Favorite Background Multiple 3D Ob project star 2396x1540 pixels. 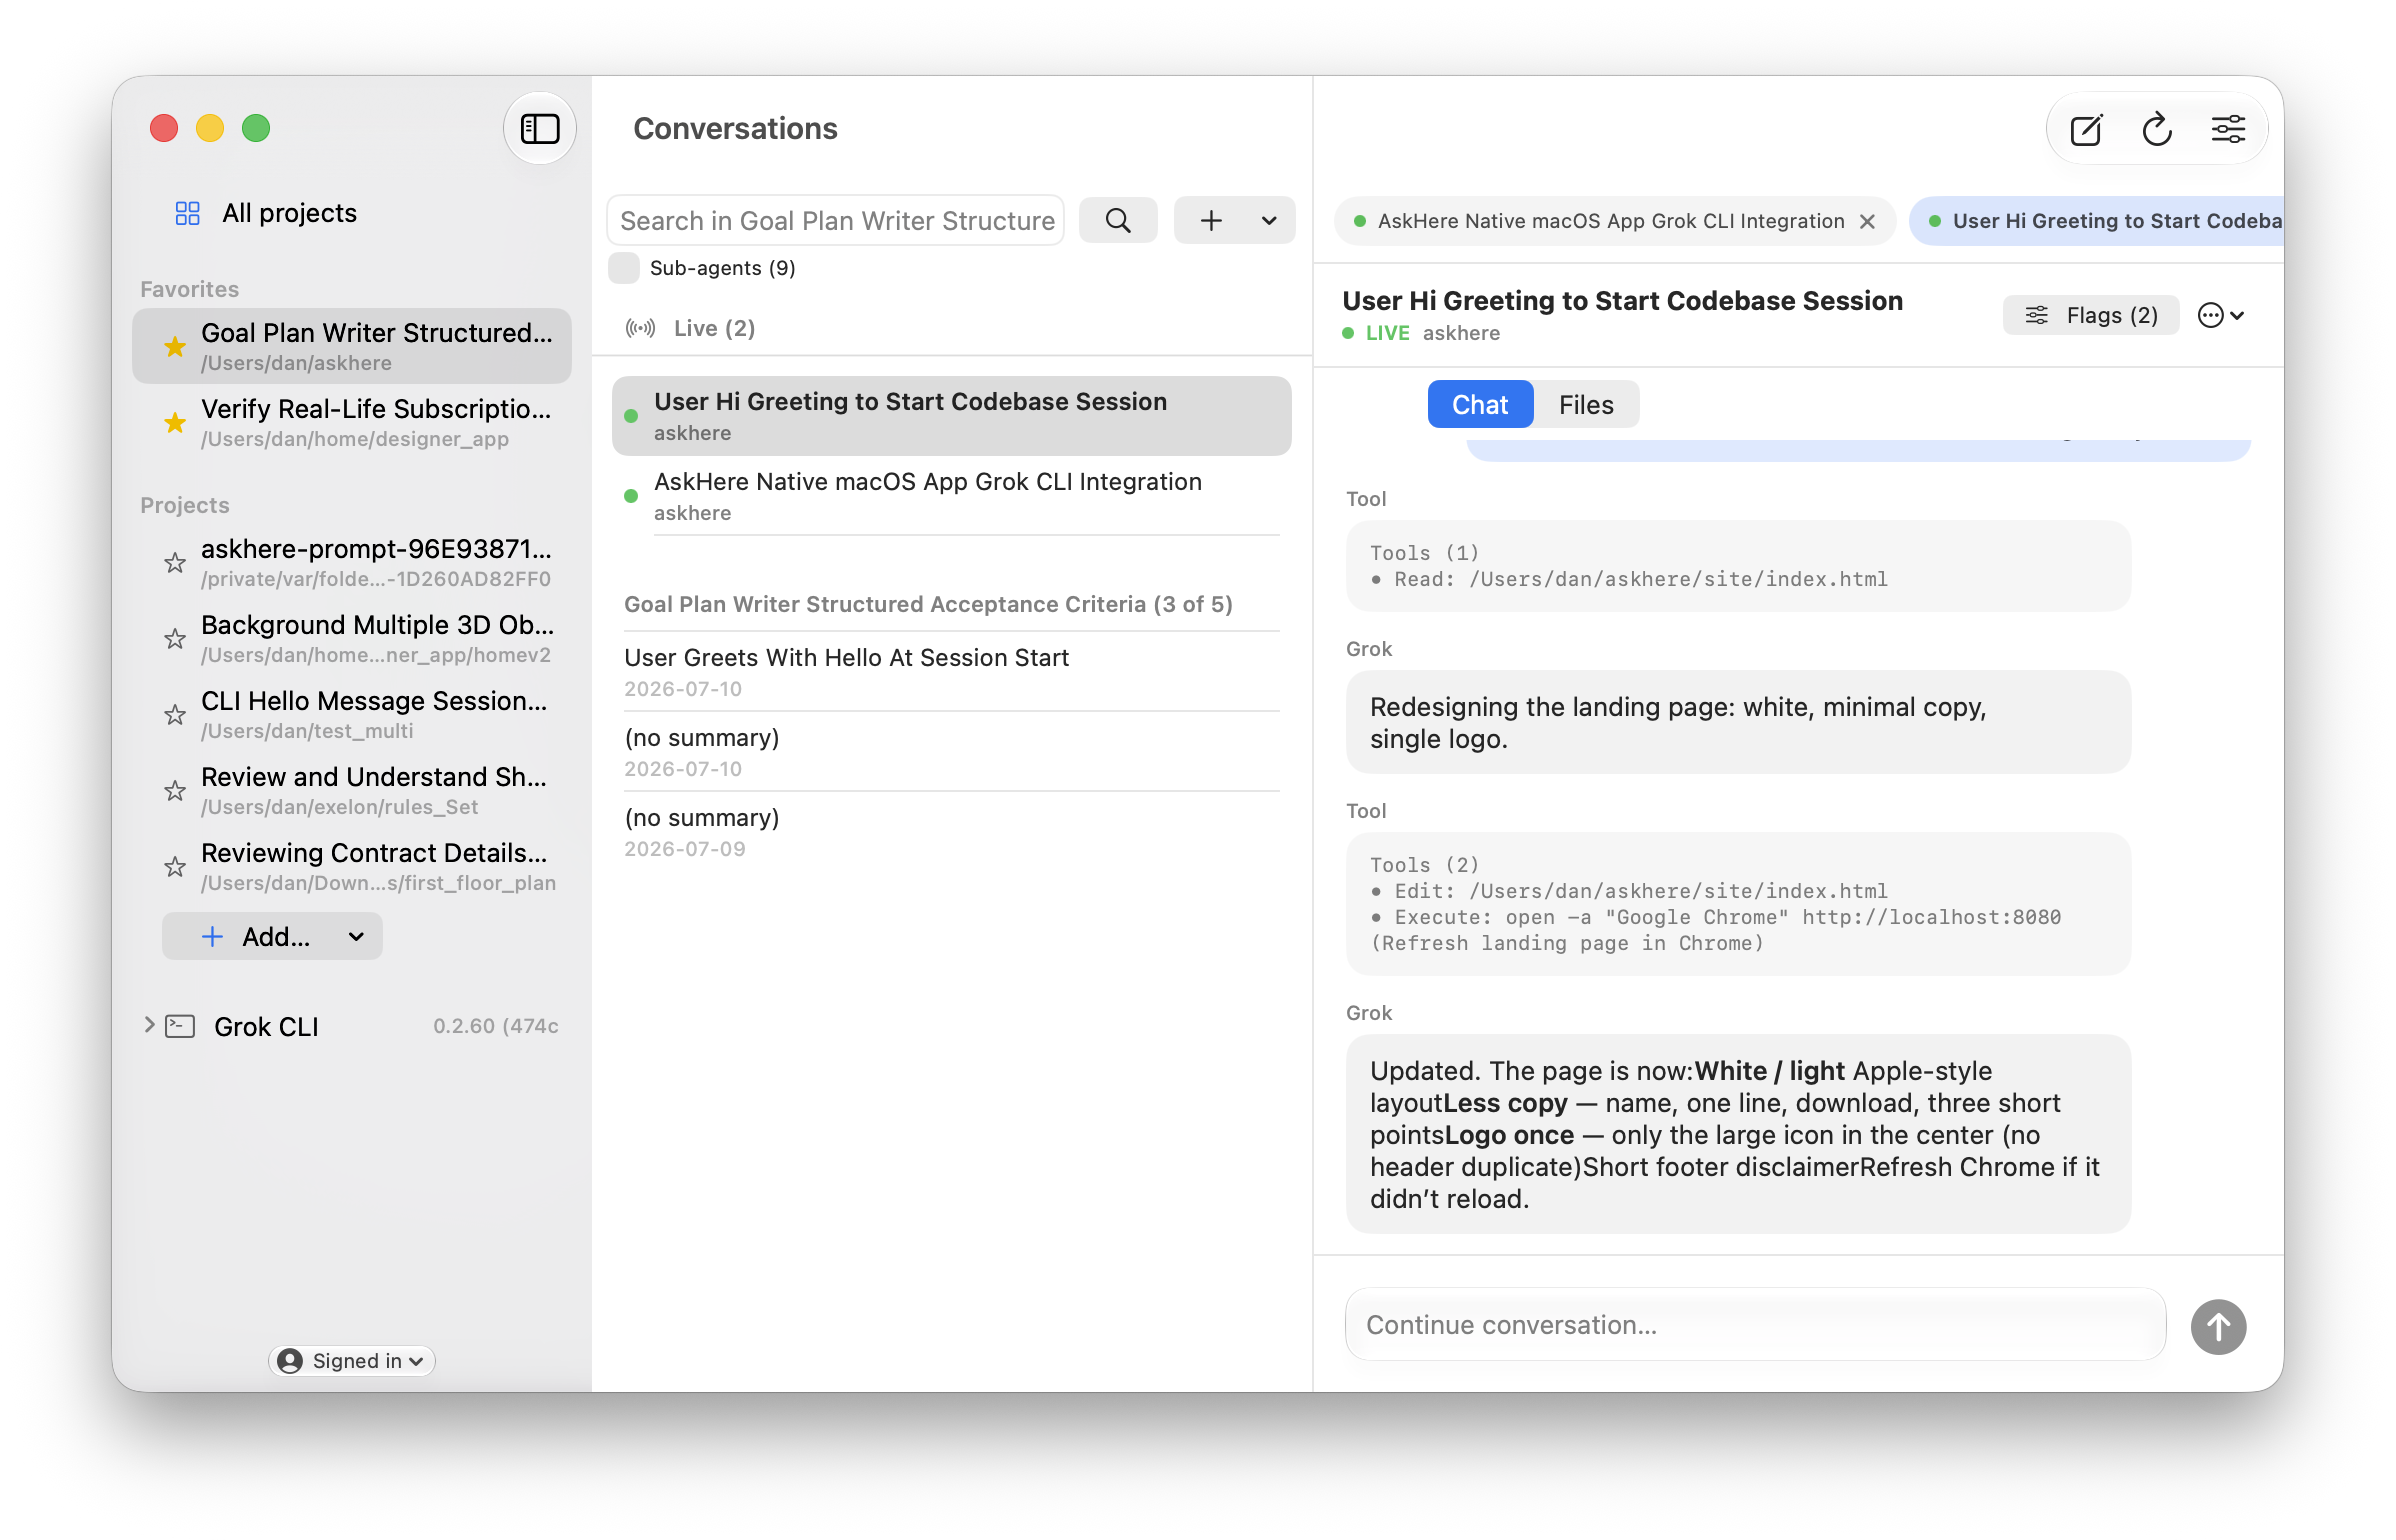[x=175, y=638]
